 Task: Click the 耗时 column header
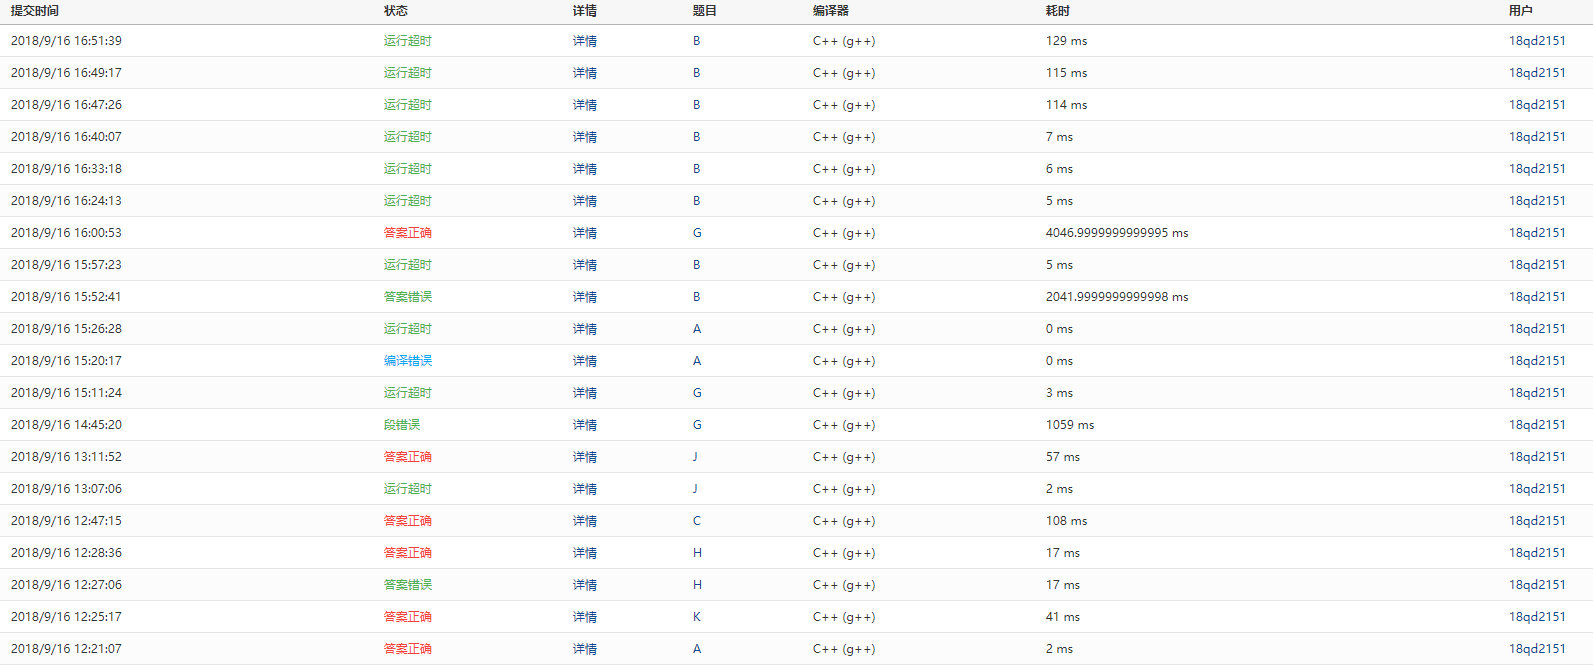click(x=1057, y=11)
